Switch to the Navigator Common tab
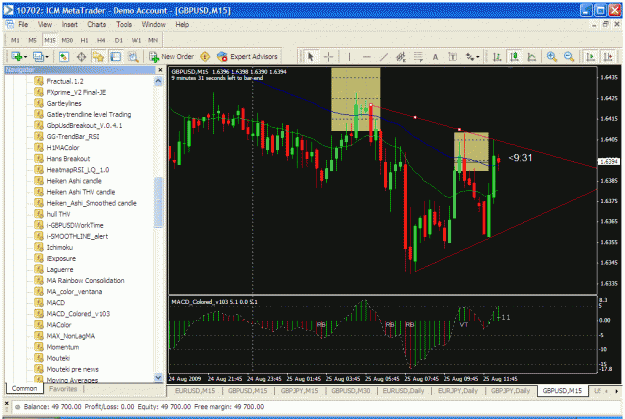 click(x=24, y=388)
